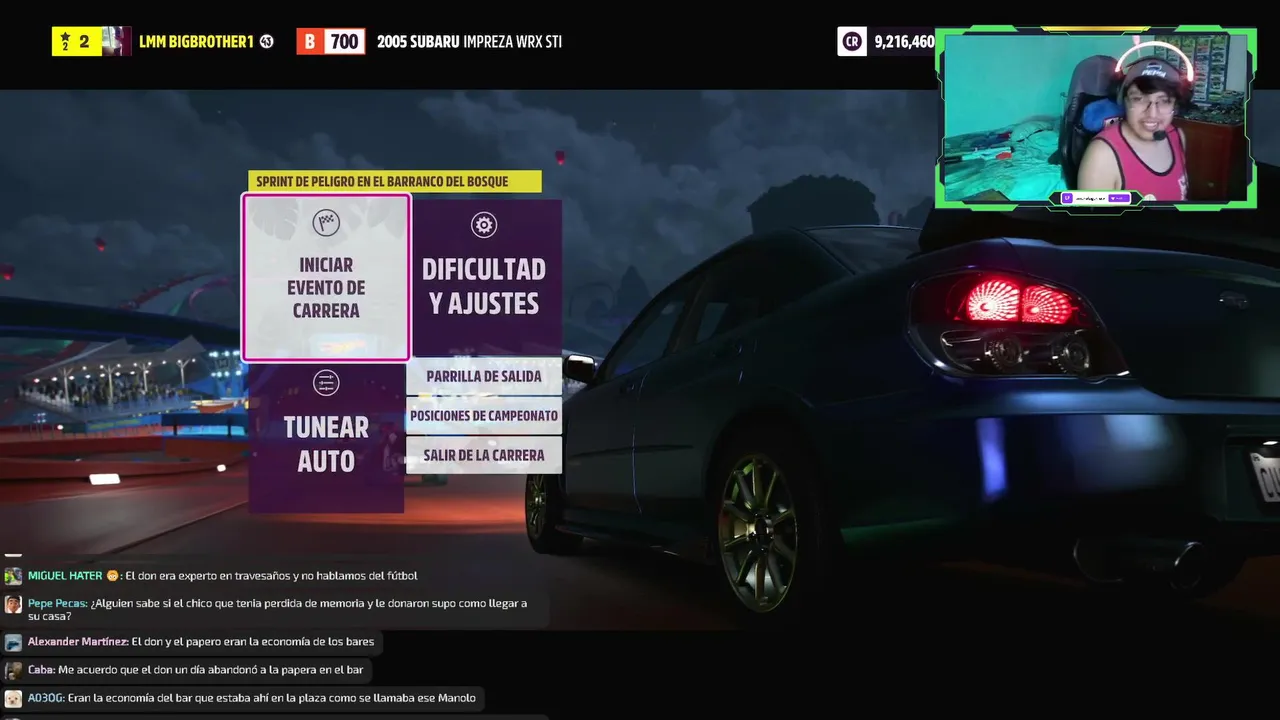
Task: Click the yellow star level badge
Action: 76,41
